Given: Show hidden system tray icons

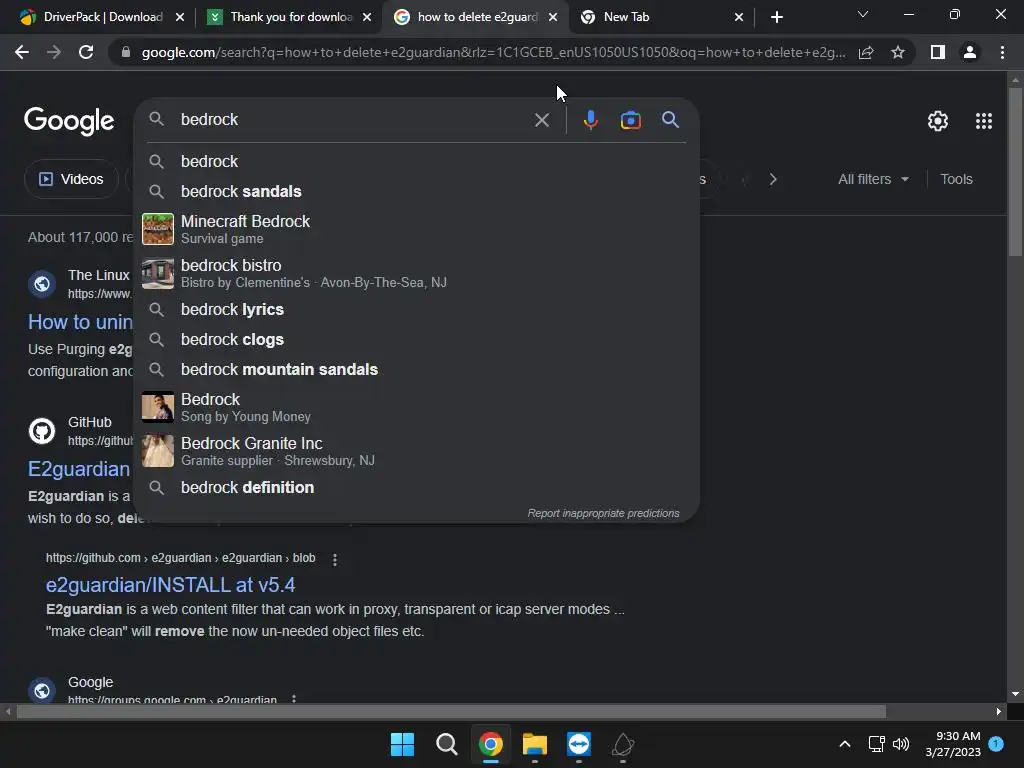Looking at the screenshot, I should click(844, 744).
